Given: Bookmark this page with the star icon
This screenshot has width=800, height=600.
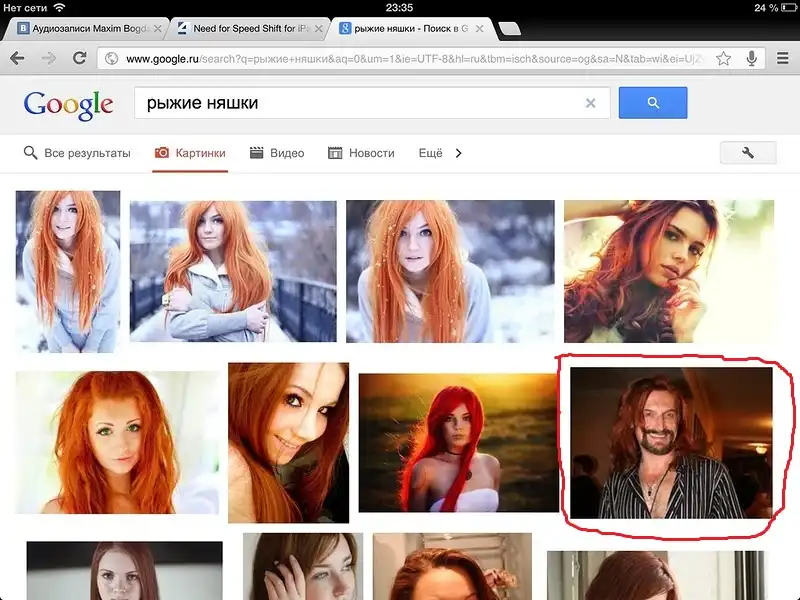Looking at the screenshot, I should point(723,59).
